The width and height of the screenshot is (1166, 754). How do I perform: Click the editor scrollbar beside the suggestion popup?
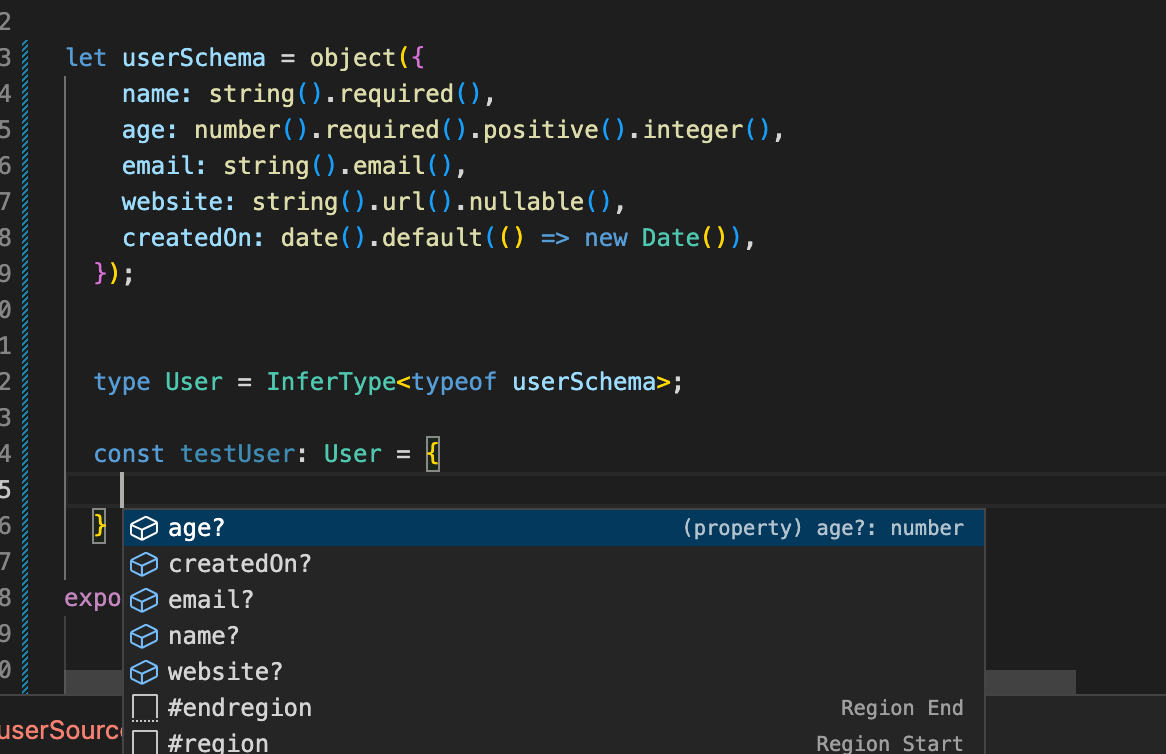[x=1030, y=681]
